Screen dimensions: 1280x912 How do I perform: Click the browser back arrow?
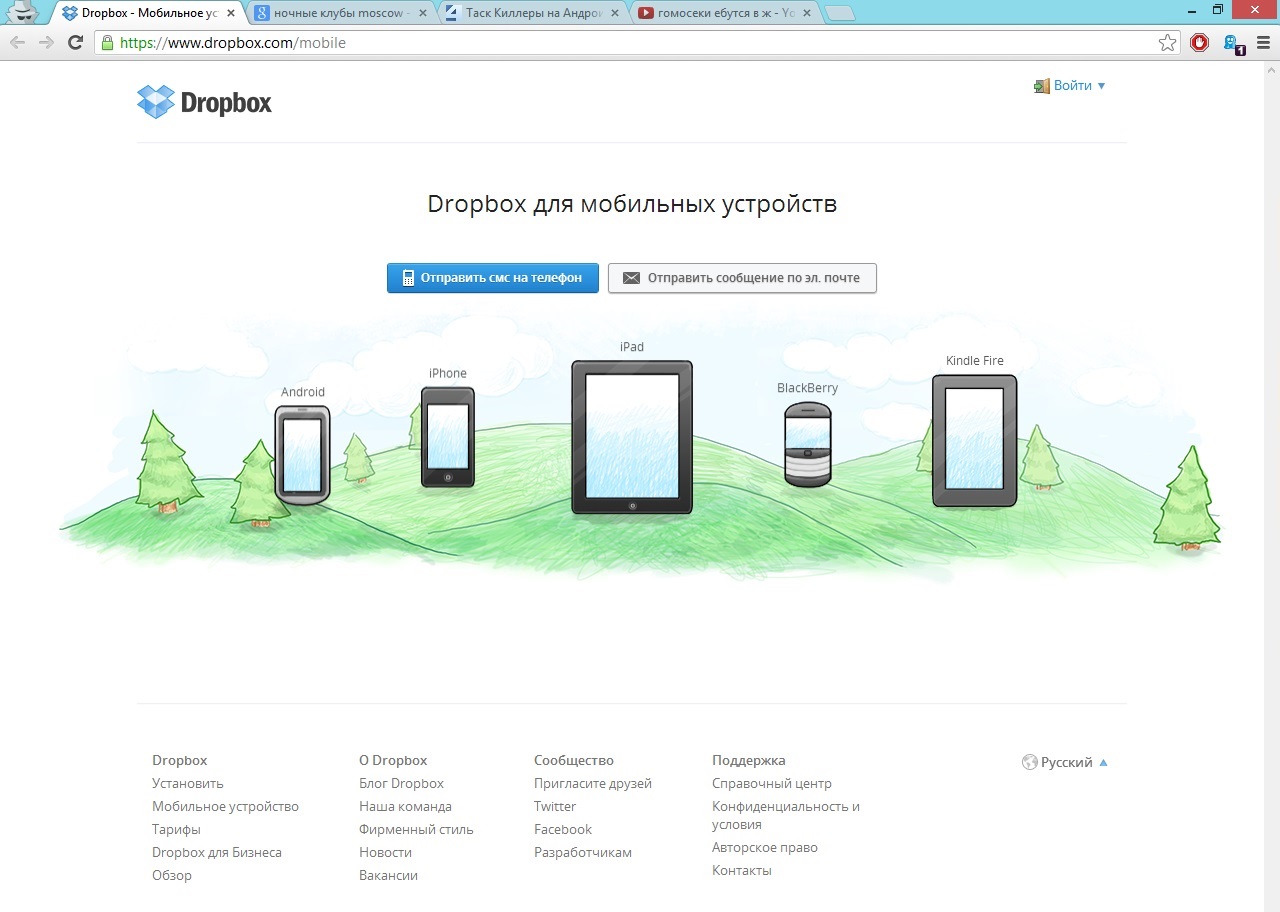coord(17,43)
